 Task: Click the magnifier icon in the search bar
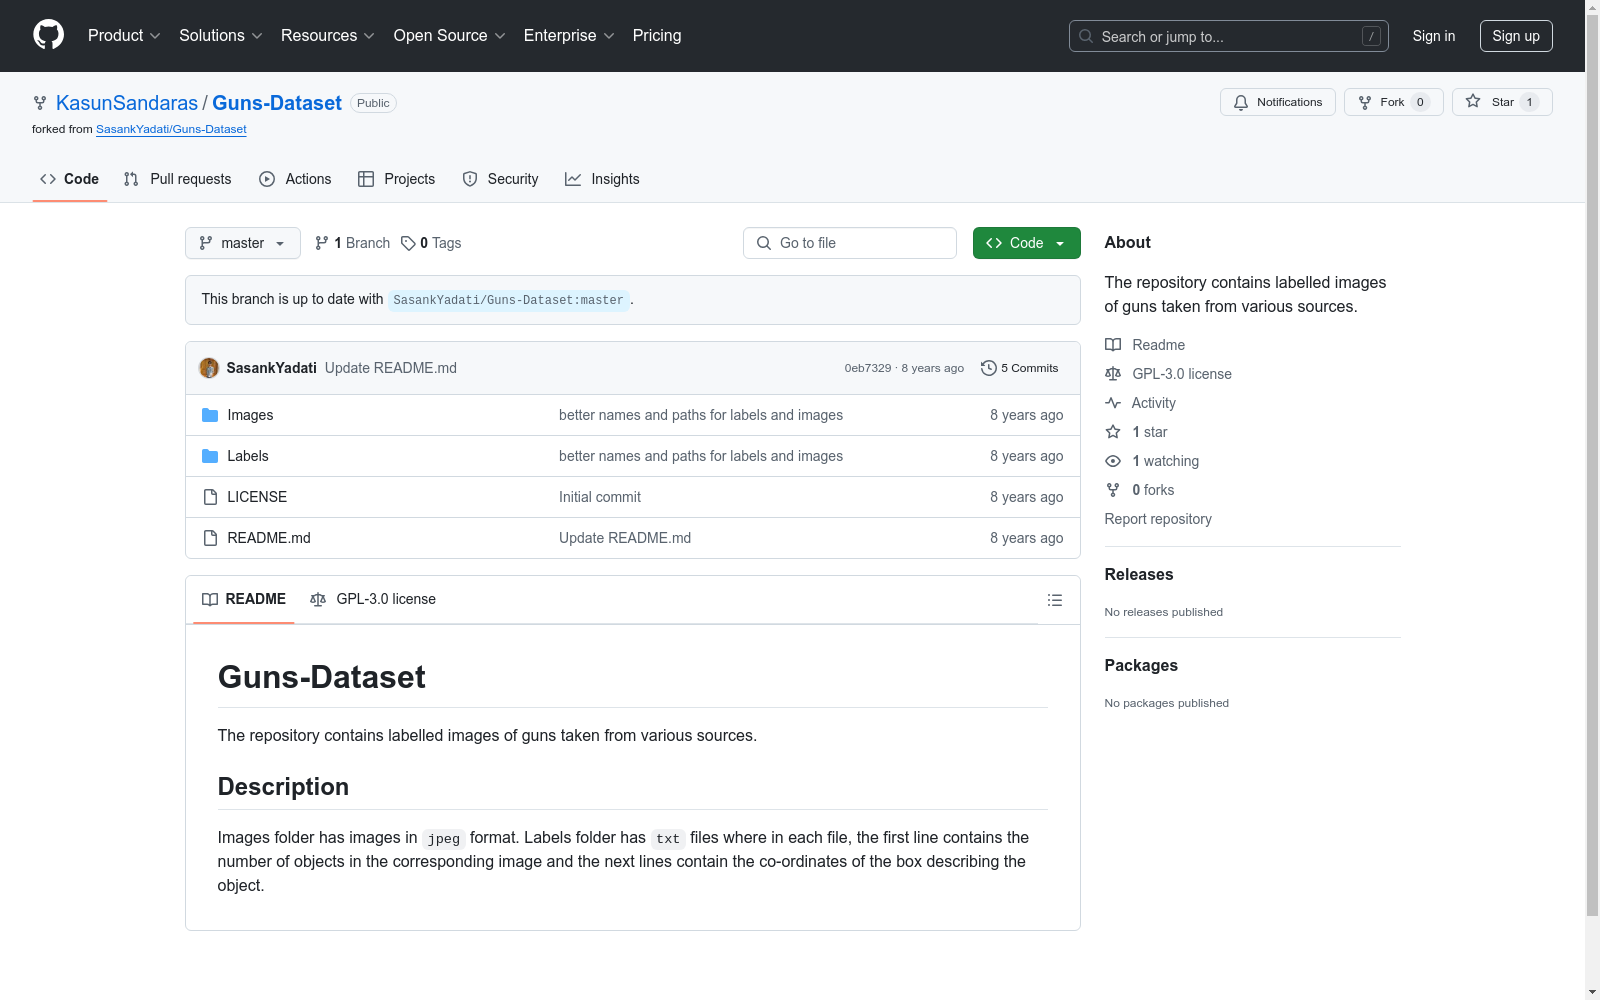pyautogui.click(x=1086, y=36)
